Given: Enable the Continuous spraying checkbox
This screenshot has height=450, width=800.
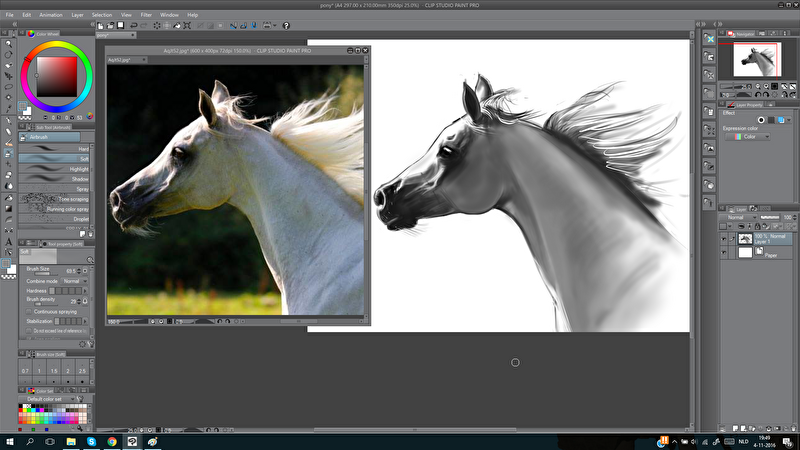Looking at the screenshot, I should click(x=29, y=311).
